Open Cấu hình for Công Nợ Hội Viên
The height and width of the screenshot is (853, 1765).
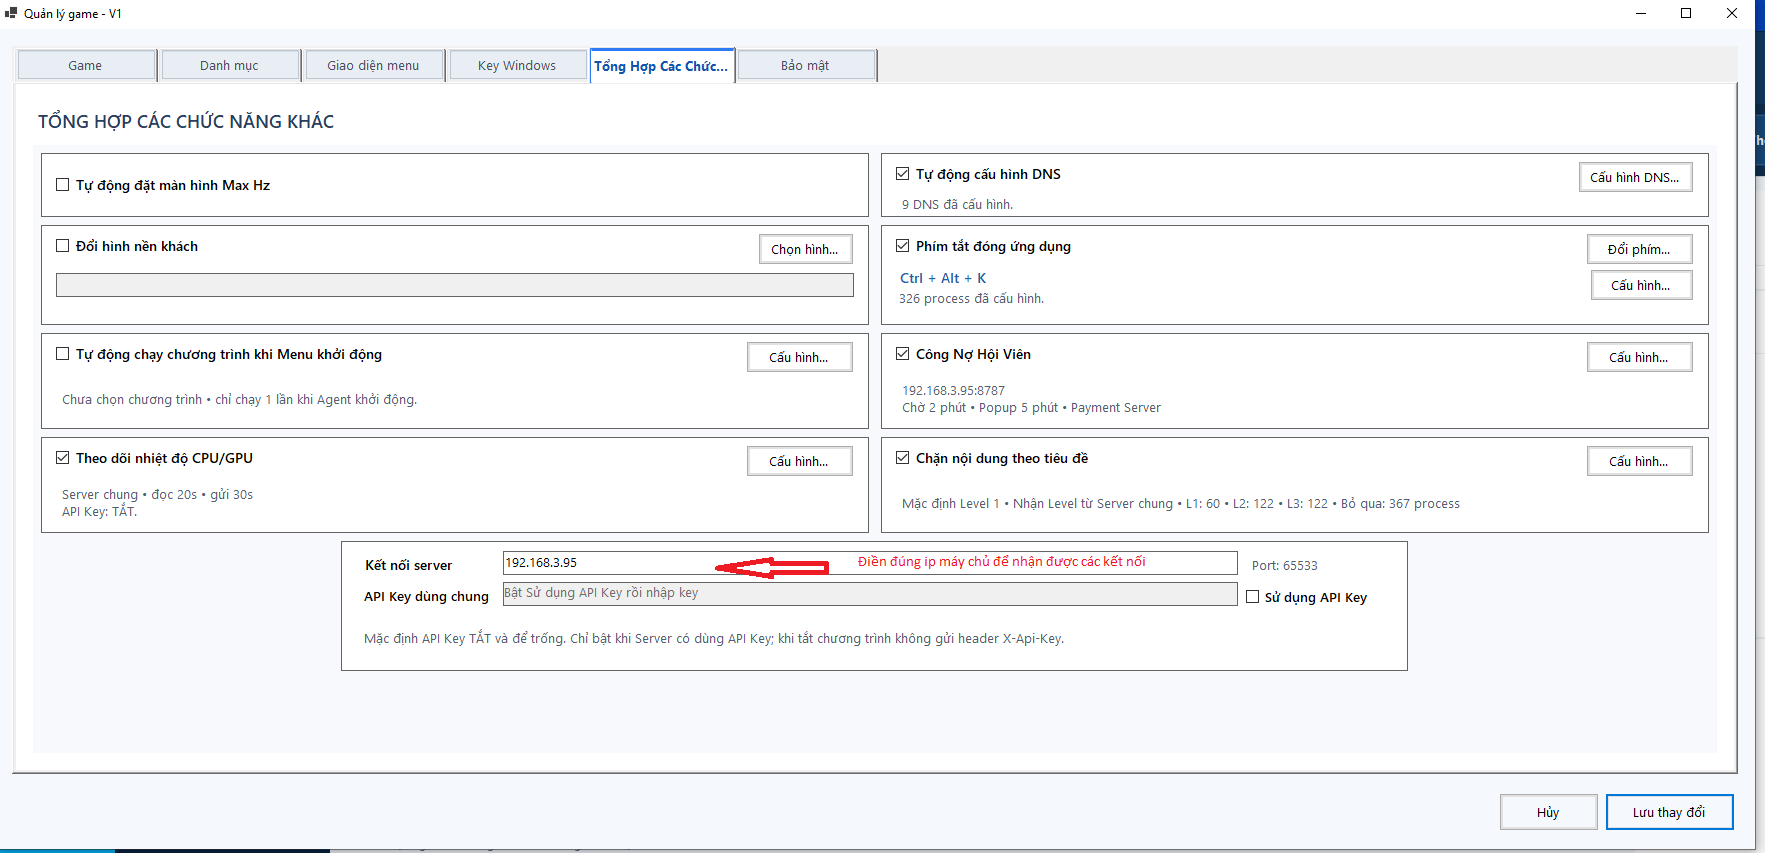point(1639,357)
